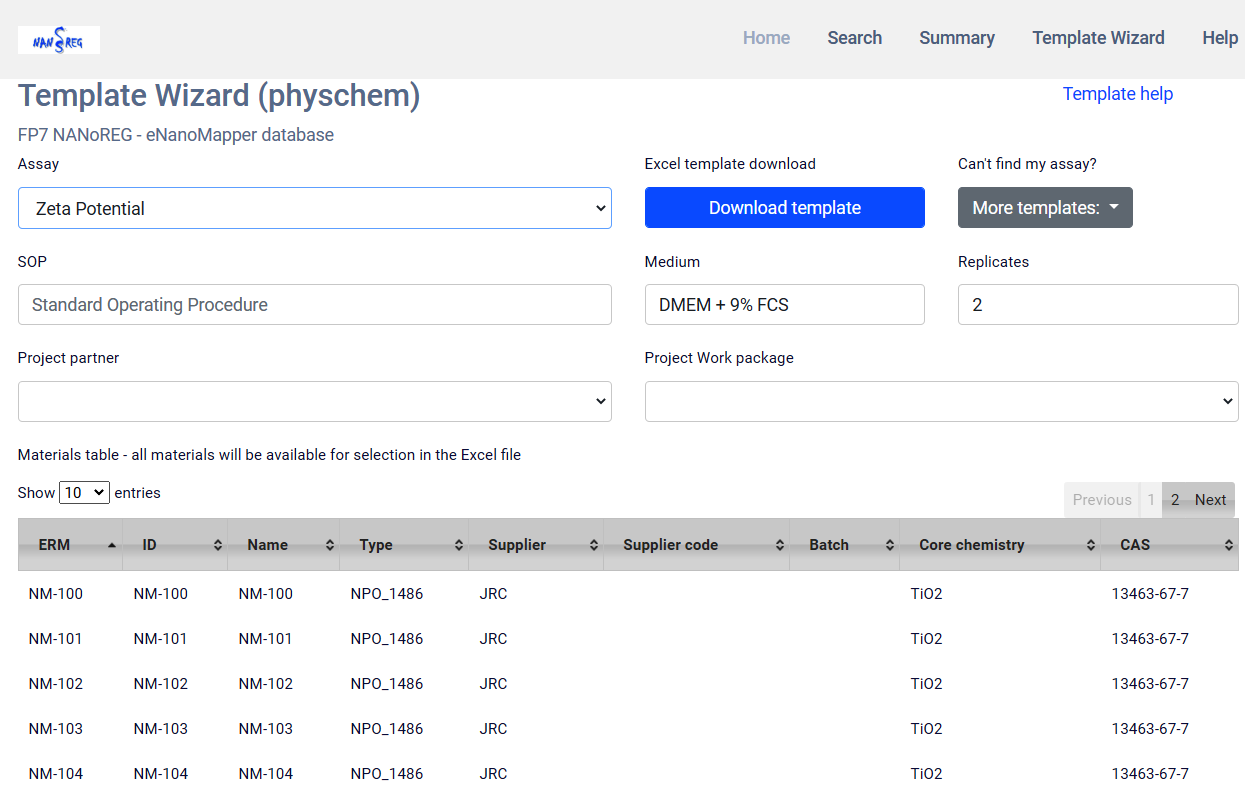Viewport: 1245px width, 788px height.
Task: Click the Medium field with DMEM + 9% FCS
Action: [785, 305]
